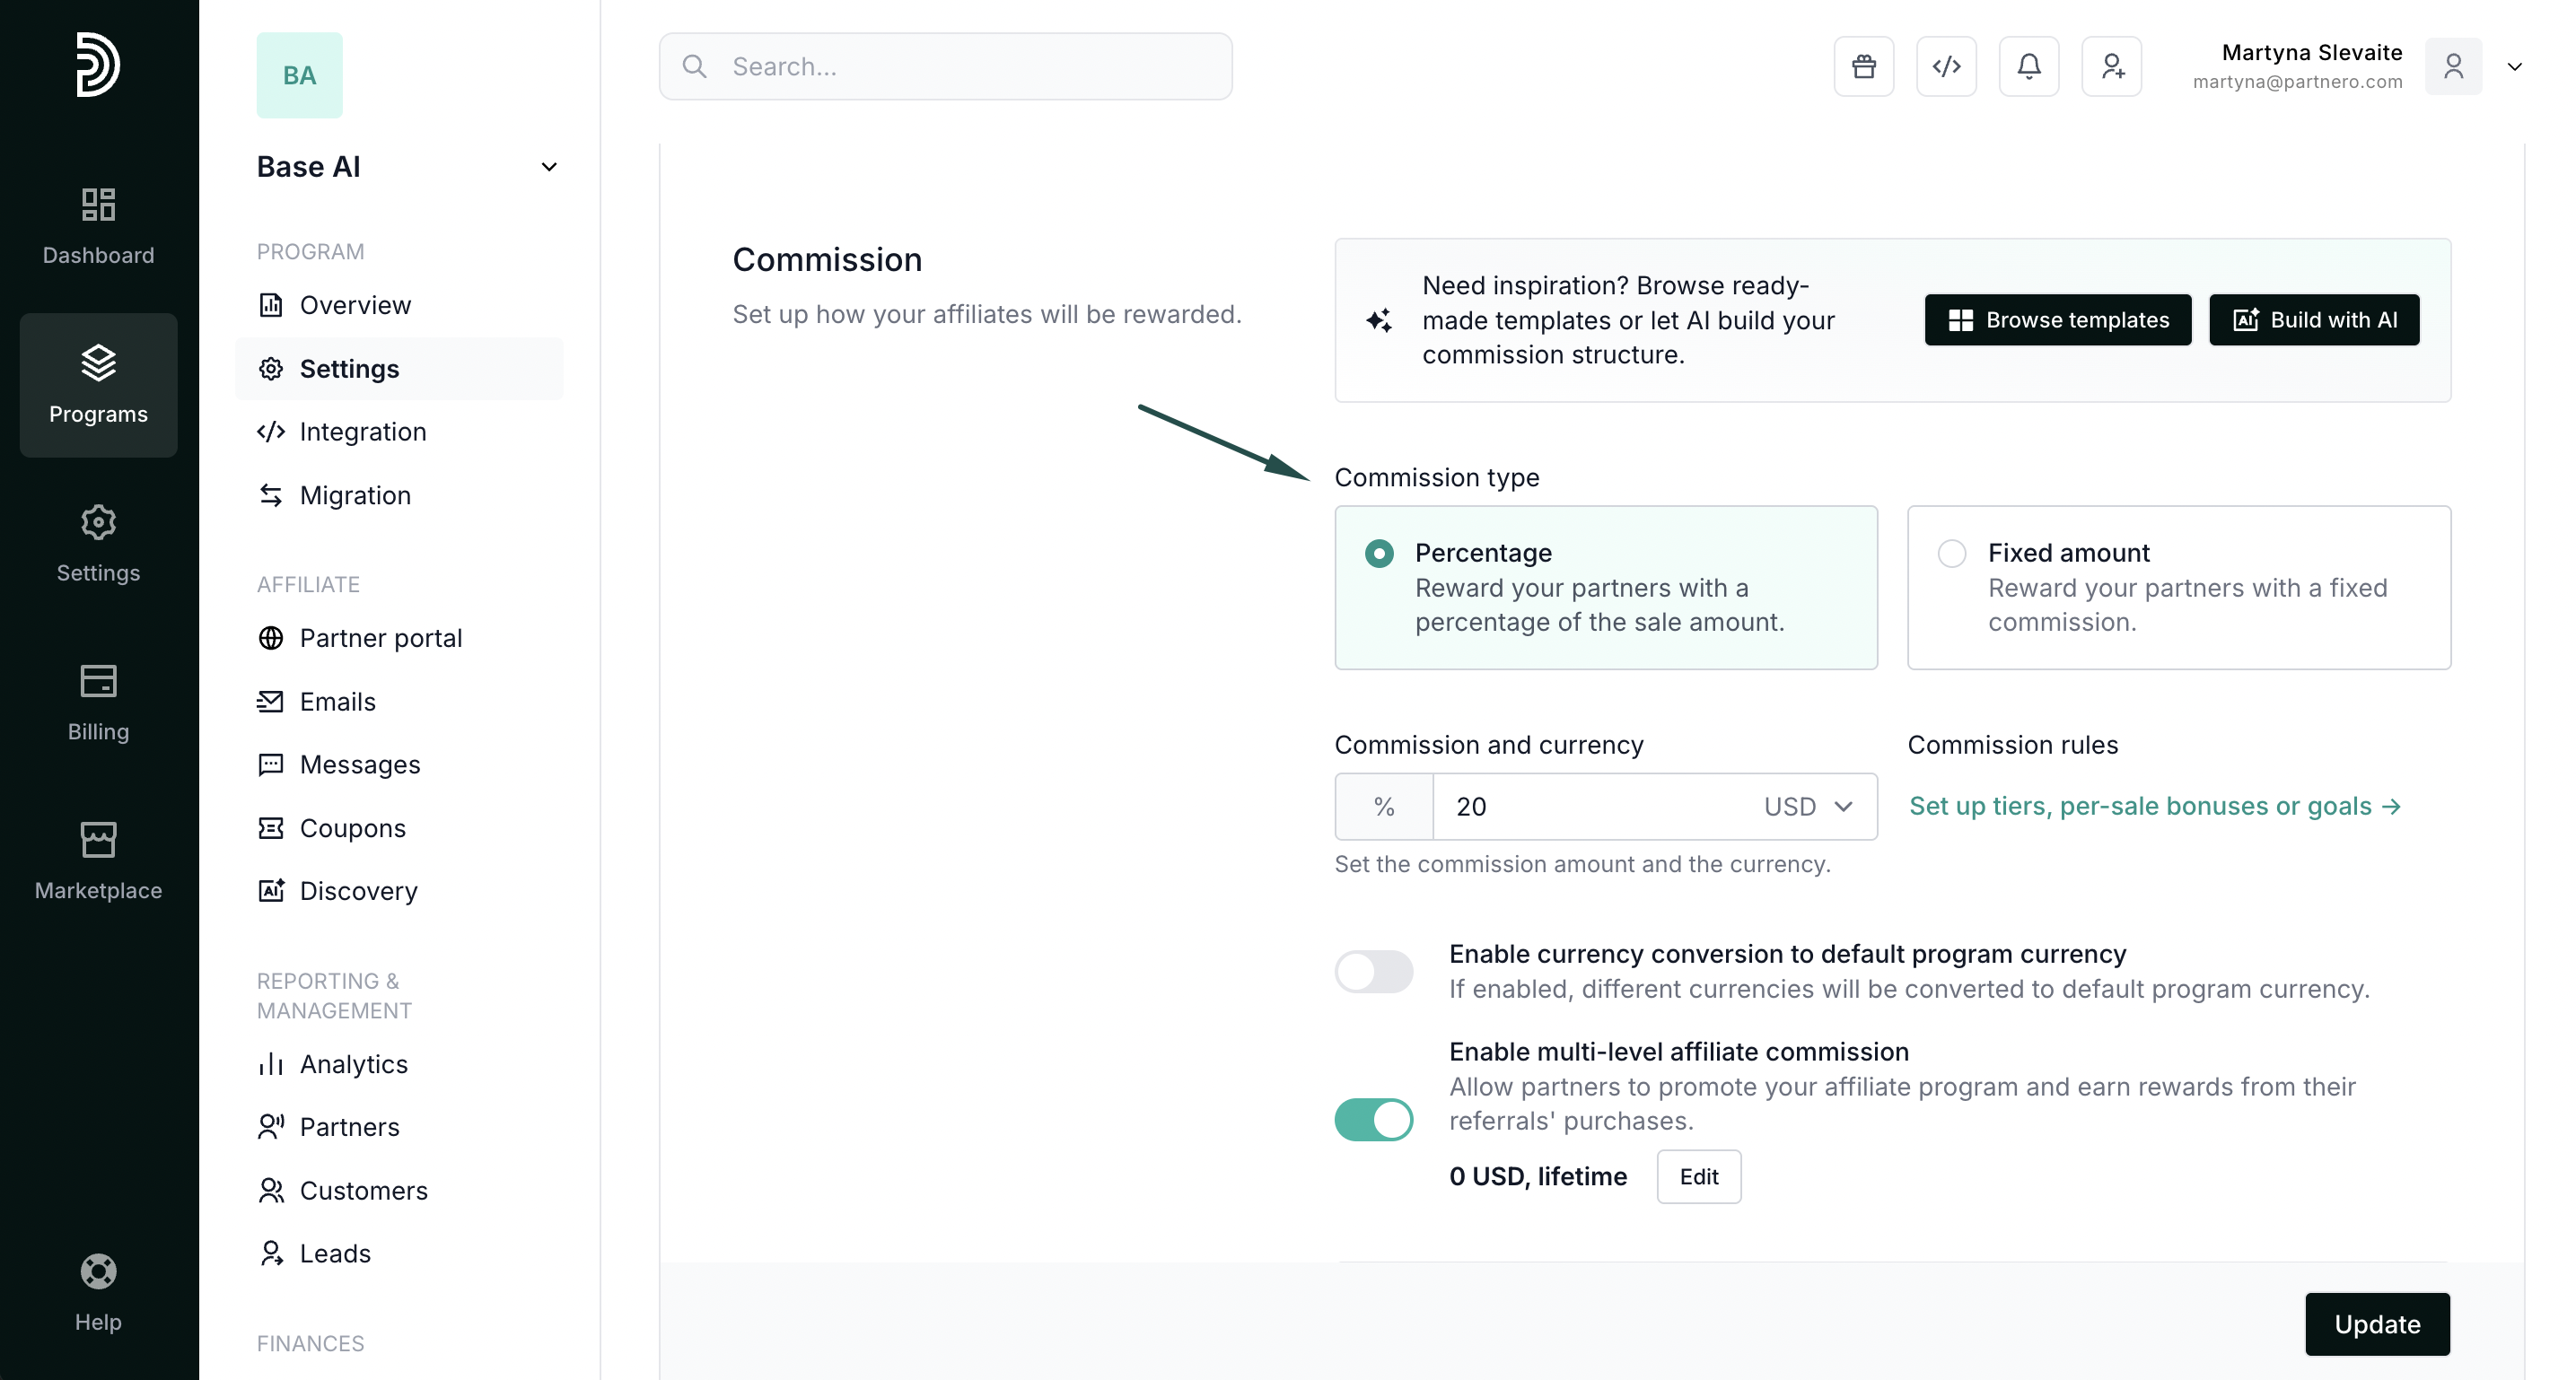Screen dimensions: 2576x1380
Task: Open Dashboard in left rail
Action: 98,225
